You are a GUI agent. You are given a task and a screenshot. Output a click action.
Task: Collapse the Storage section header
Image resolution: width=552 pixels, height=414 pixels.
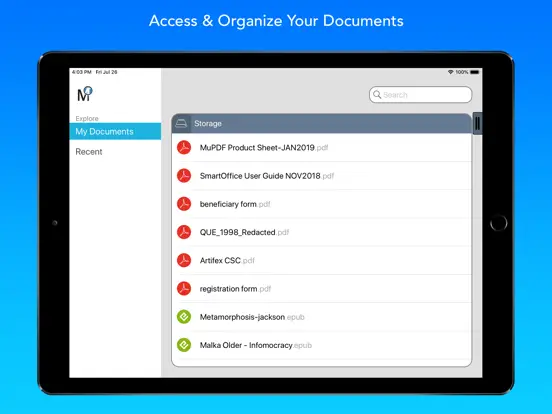tap(321, 123)
